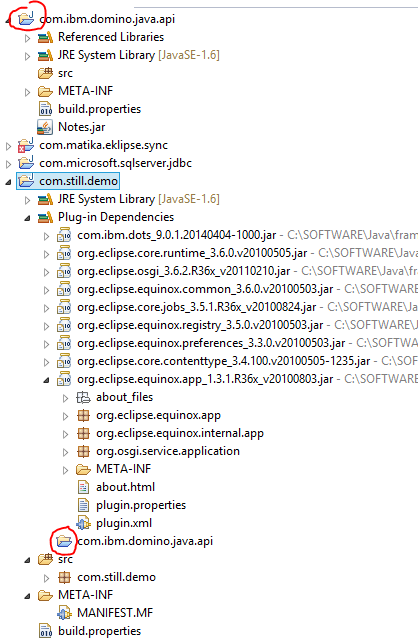Collapse the org.eclipse.equinox.app jar node

(47, 380)
